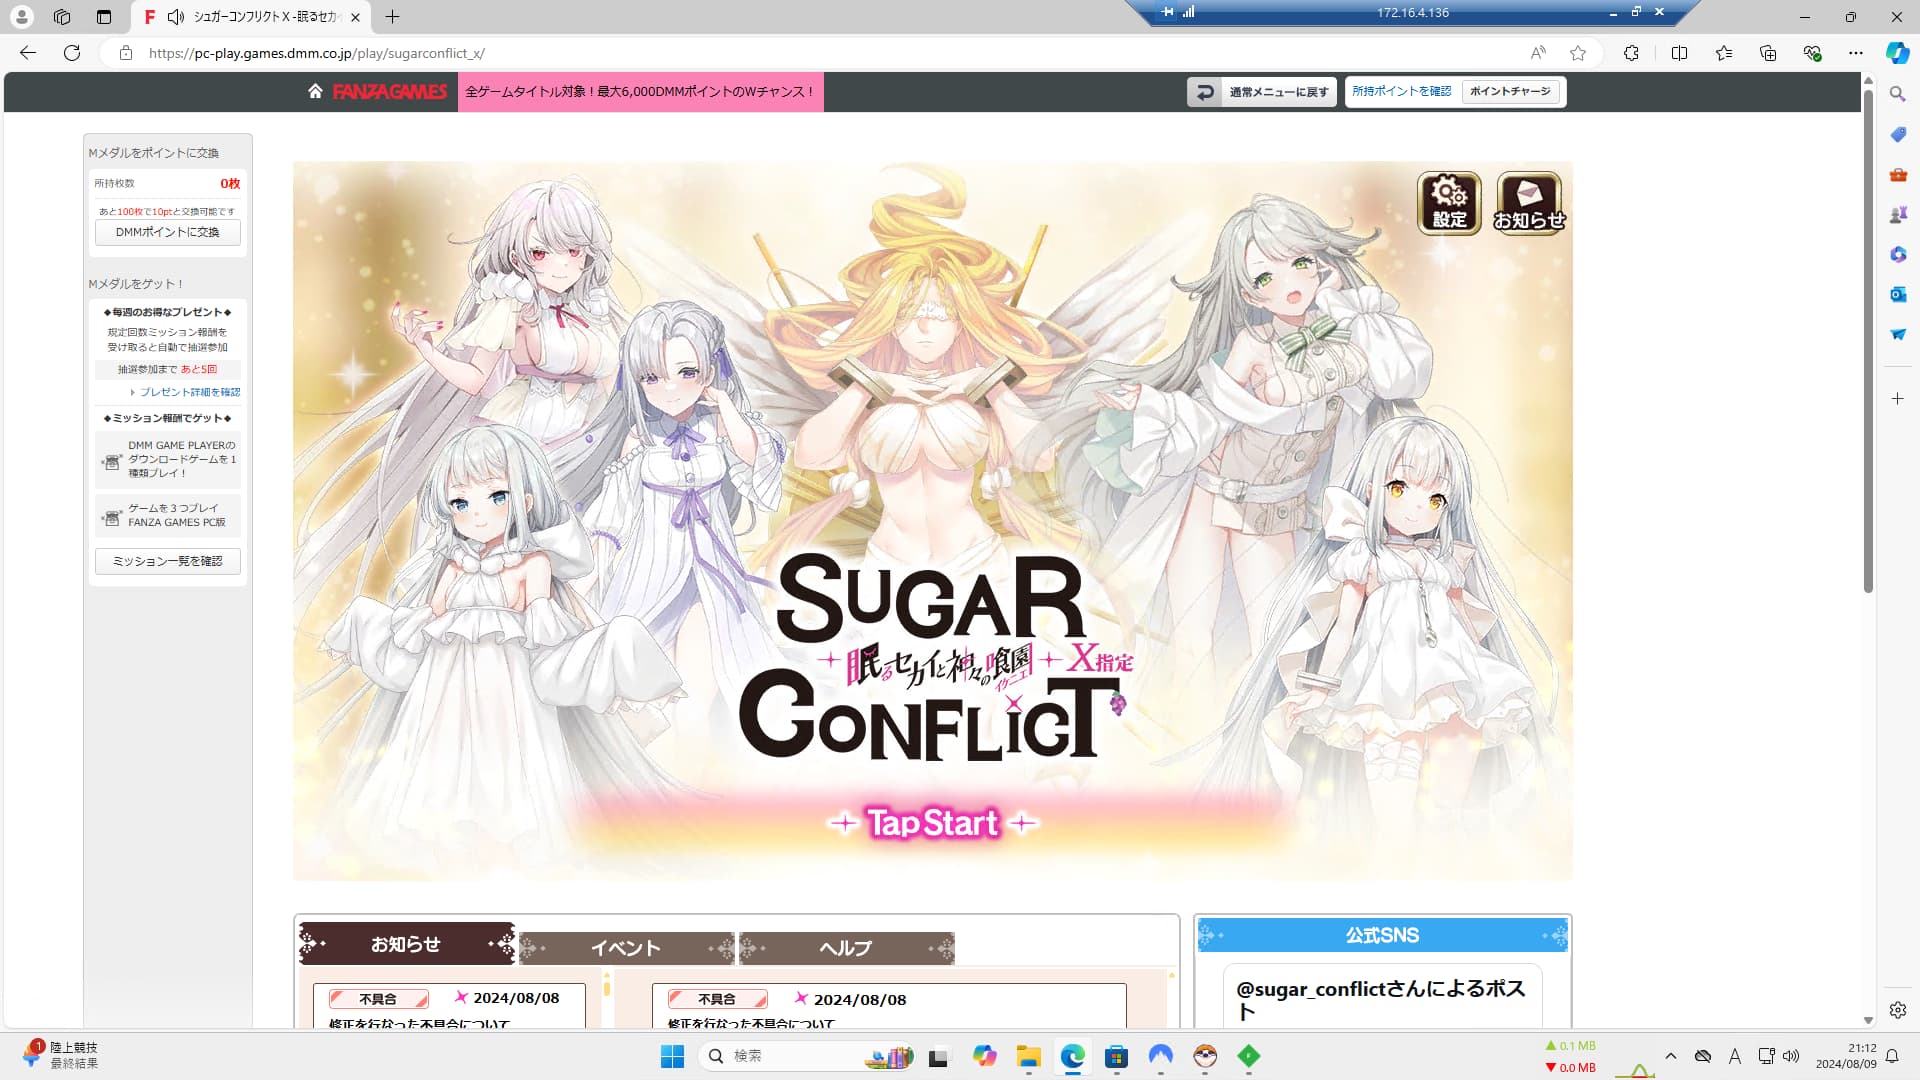Image resolution: width=1920 pixels, height=1080 pixels.
Task: Open Windows Start menu
Action: click(672, 1056)
